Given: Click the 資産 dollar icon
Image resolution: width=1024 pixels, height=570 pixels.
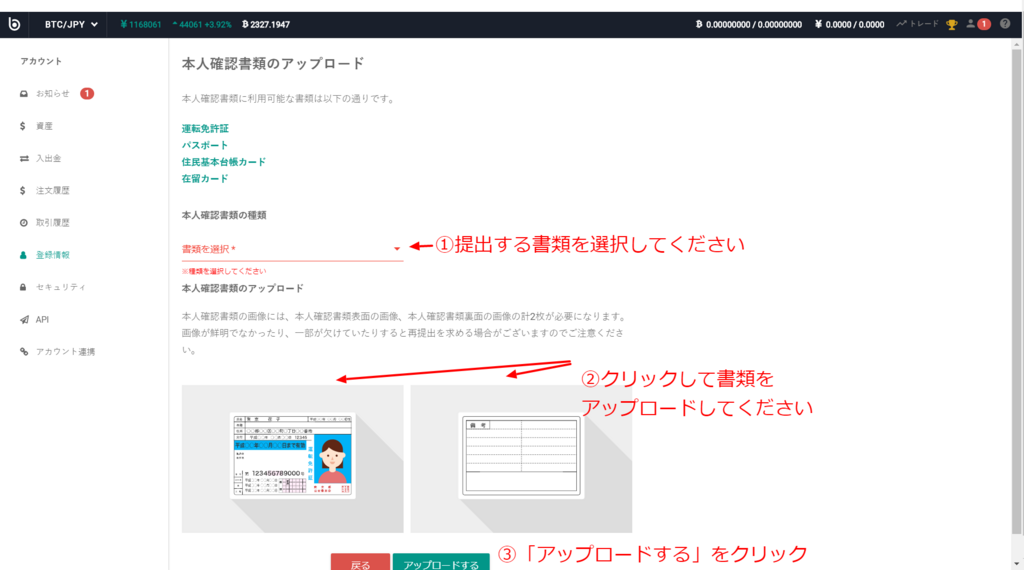Looking at the screenshot, I should pos(23,126).
